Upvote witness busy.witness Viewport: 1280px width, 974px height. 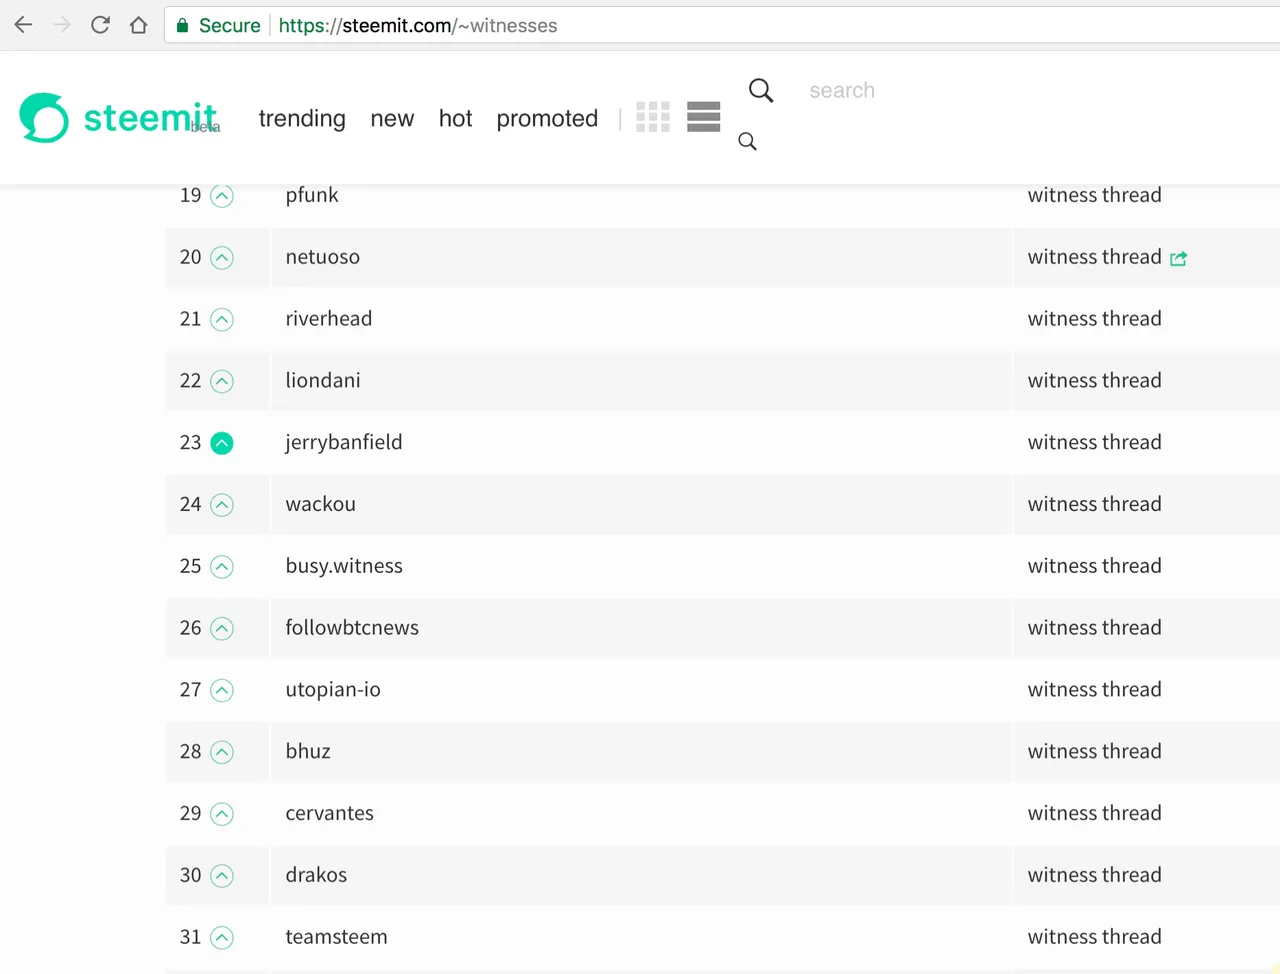click(x=222, y=567)
